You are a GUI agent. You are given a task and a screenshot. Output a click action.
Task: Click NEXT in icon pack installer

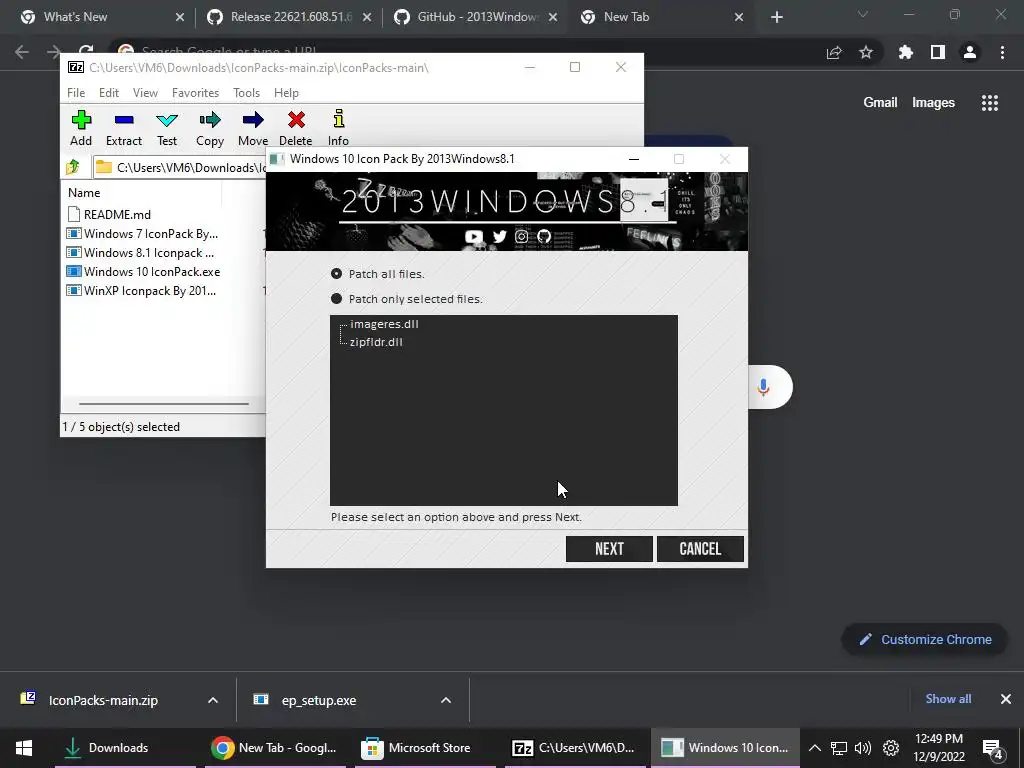(609, 549)
